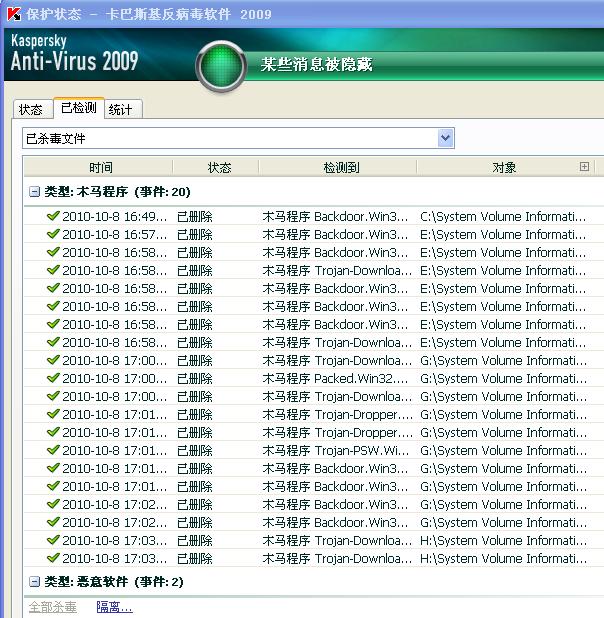Select the "2010-10-8 16:57..." time cell
Screen dimensions: 604x618
(115, 235)
